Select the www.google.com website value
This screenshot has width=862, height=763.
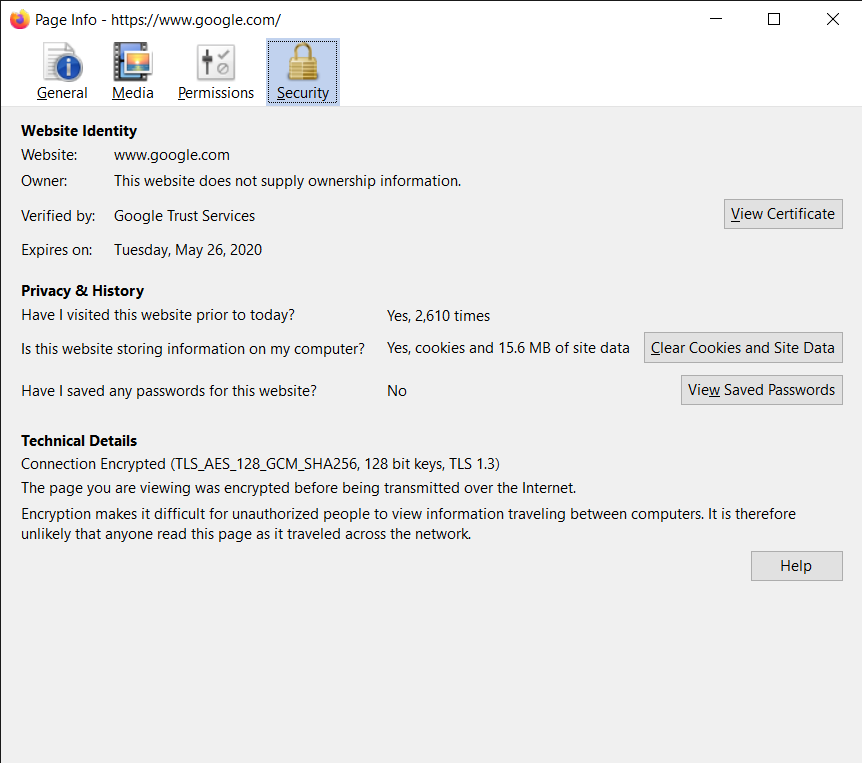(x=172, y=155)
